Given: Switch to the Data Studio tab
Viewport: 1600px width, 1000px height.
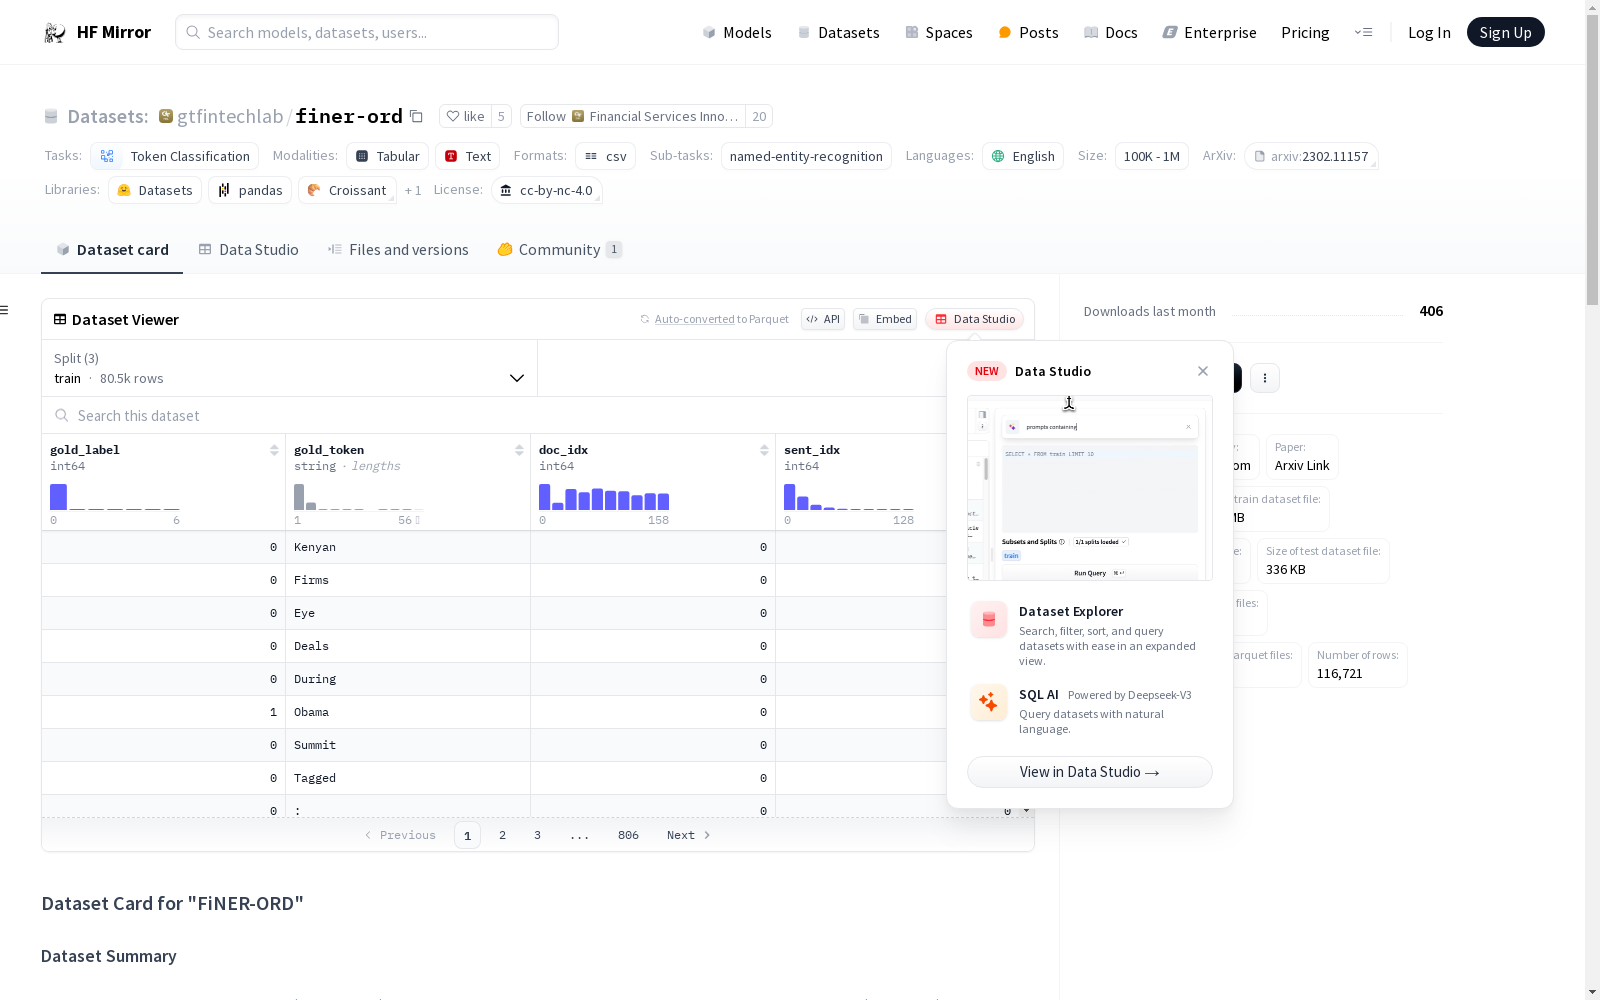Looking at the screenshot, I should (x=248, y=250).
